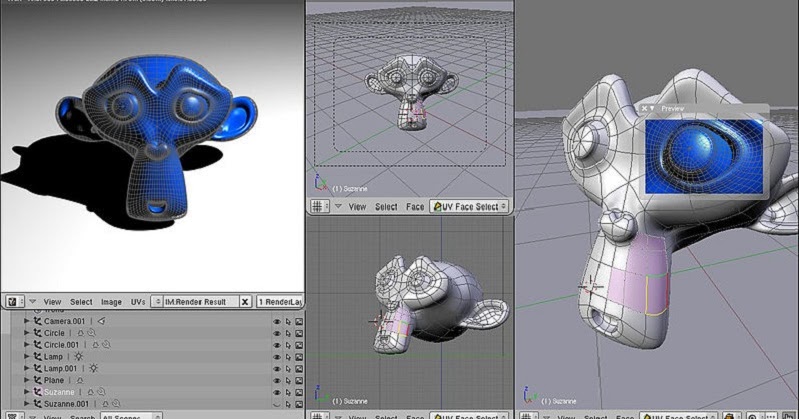The width and height of the screenshot is (799, 419).
Task: Open the image browse dropdown beside Render Result
Action: click(157, 302)
